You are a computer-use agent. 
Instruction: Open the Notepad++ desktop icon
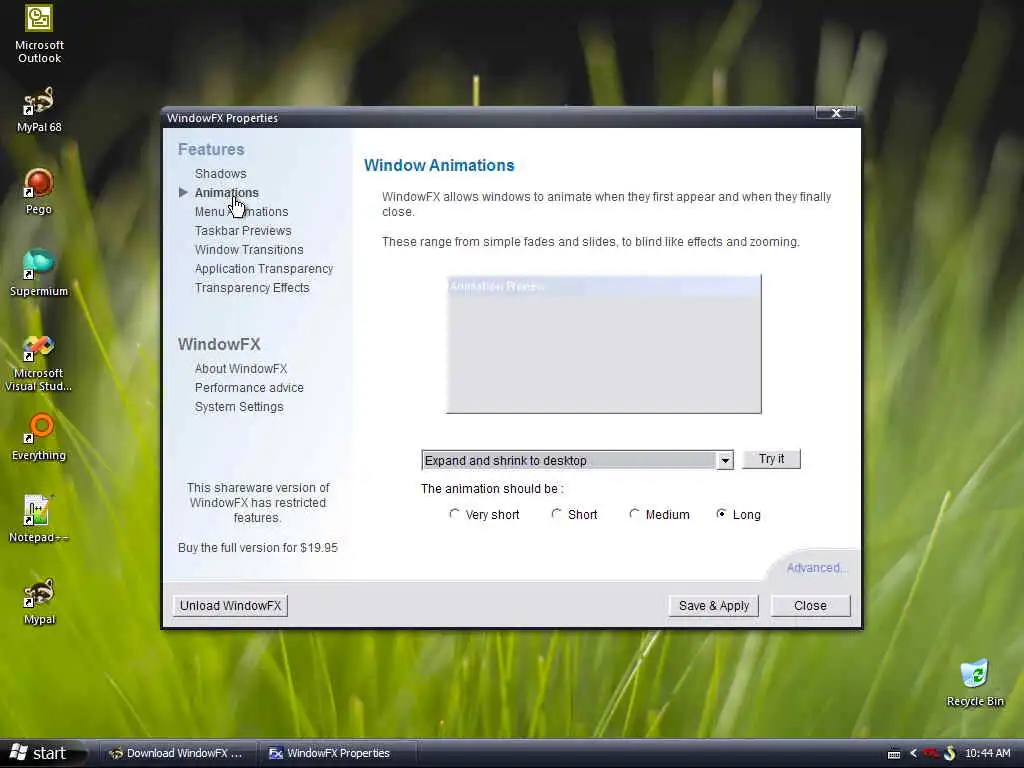point(39,520)
